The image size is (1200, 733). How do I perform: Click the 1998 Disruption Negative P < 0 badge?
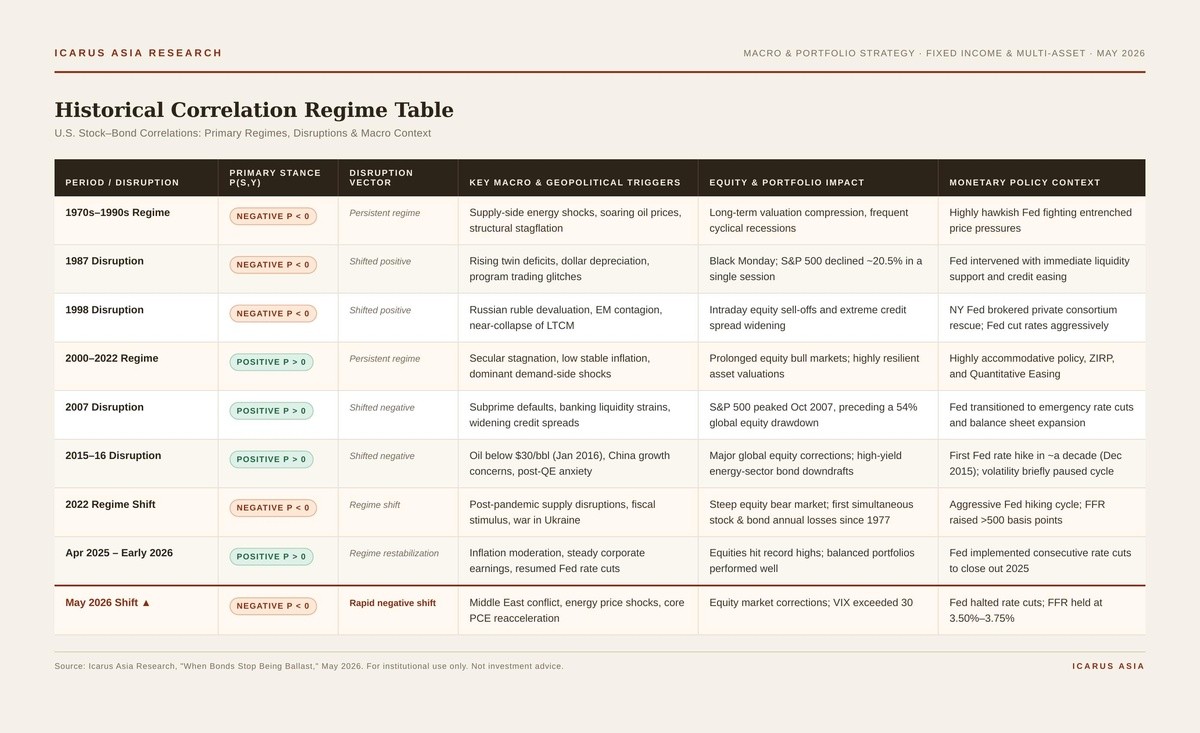tap(273, 313)
